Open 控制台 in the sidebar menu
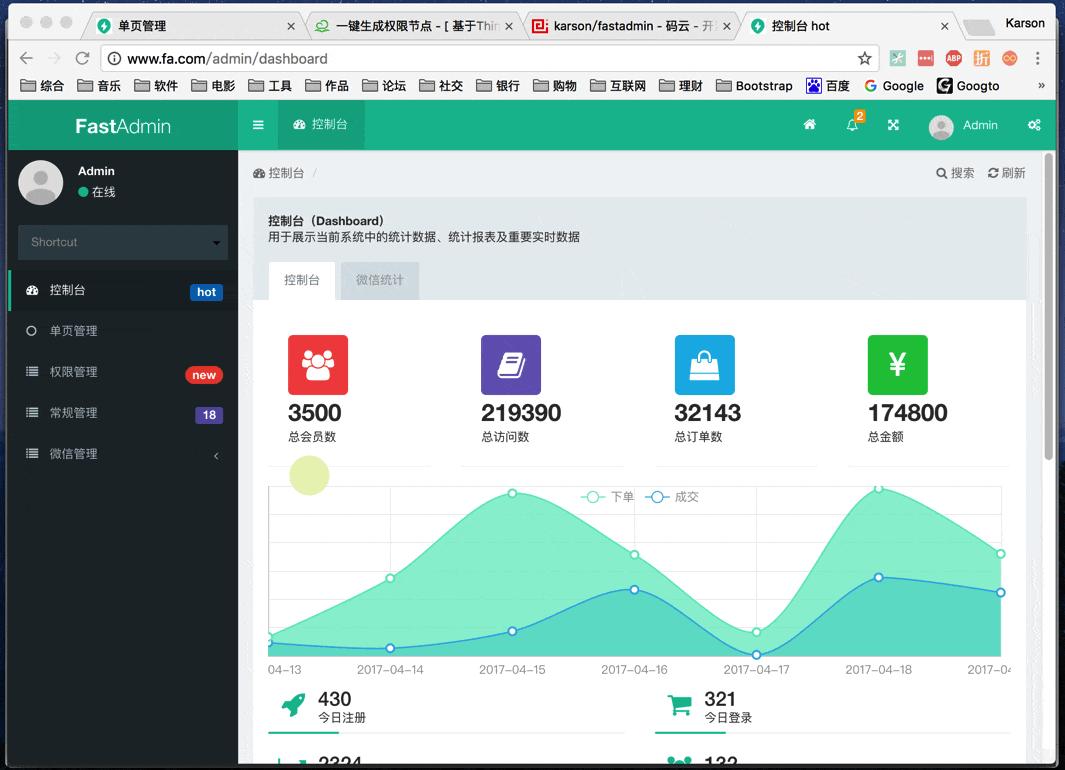 [x=123, y=291]
